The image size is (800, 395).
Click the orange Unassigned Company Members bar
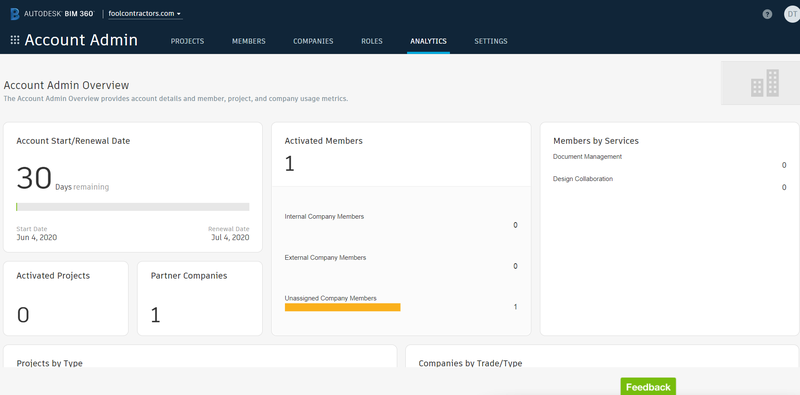[342, 307]
